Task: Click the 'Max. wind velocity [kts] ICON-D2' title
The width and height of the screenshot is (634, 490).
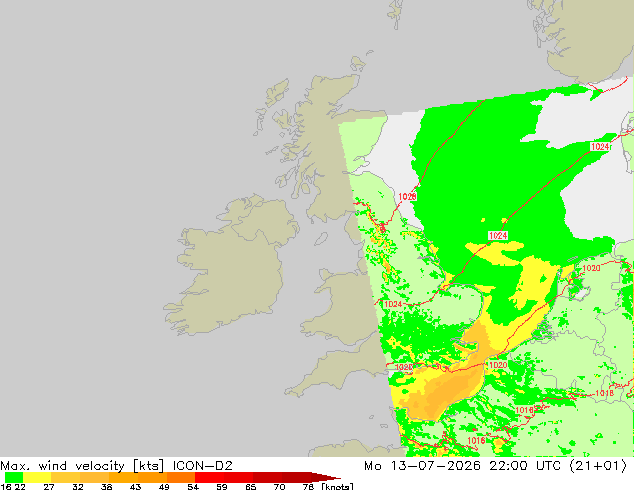Action: [x=116, y=466]
